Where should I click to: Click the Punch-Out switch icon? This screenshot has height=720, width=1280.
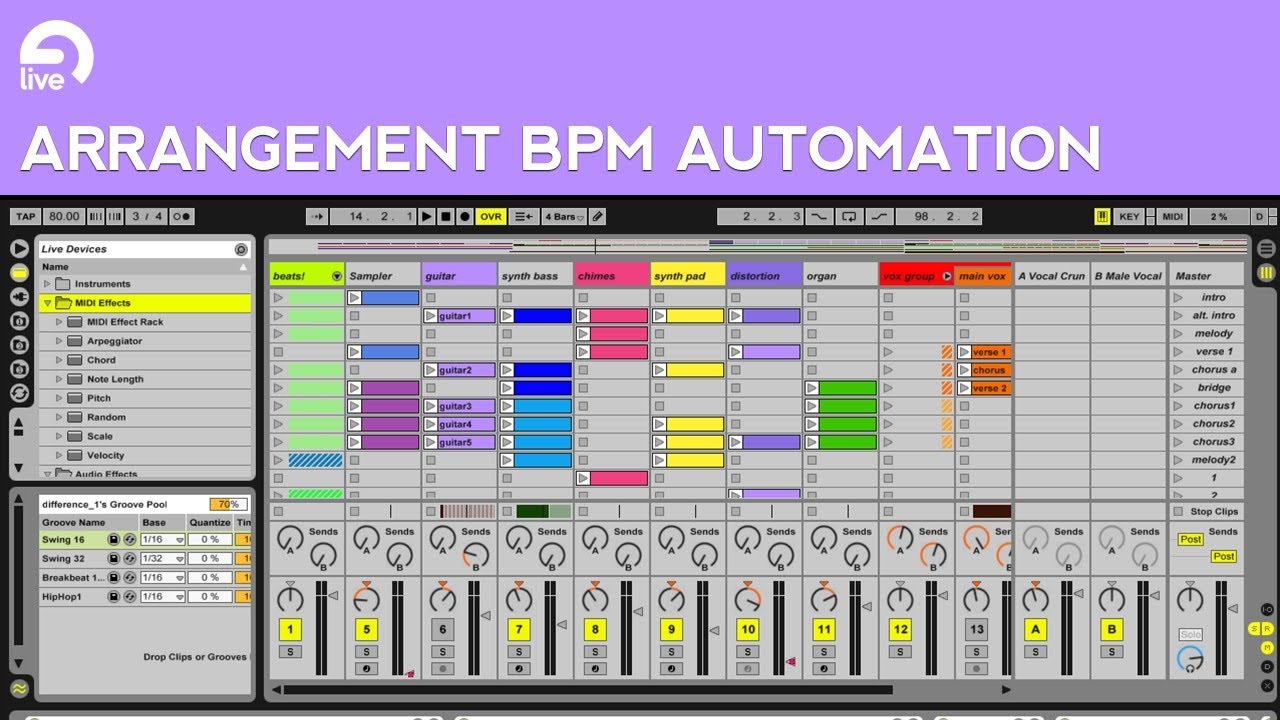[x=879, y=216]
